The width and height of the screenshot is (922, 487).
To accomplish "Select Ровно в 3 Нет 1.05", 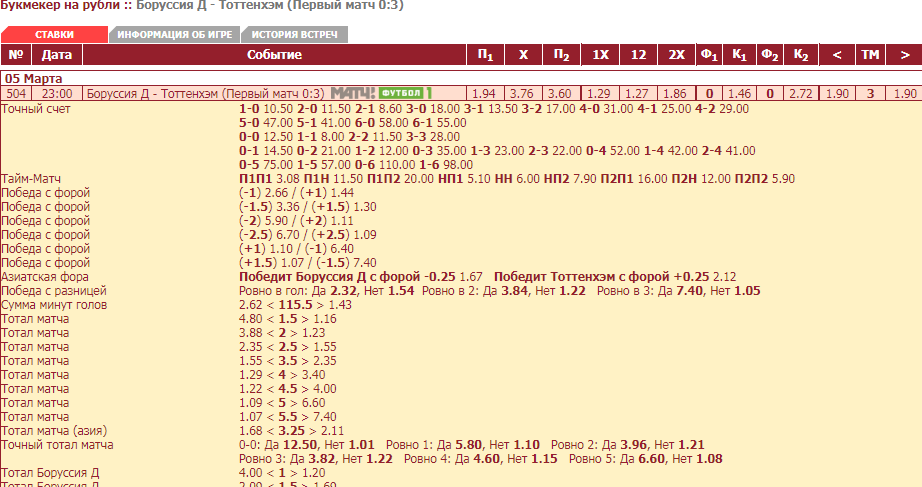I will click(735, 291).
